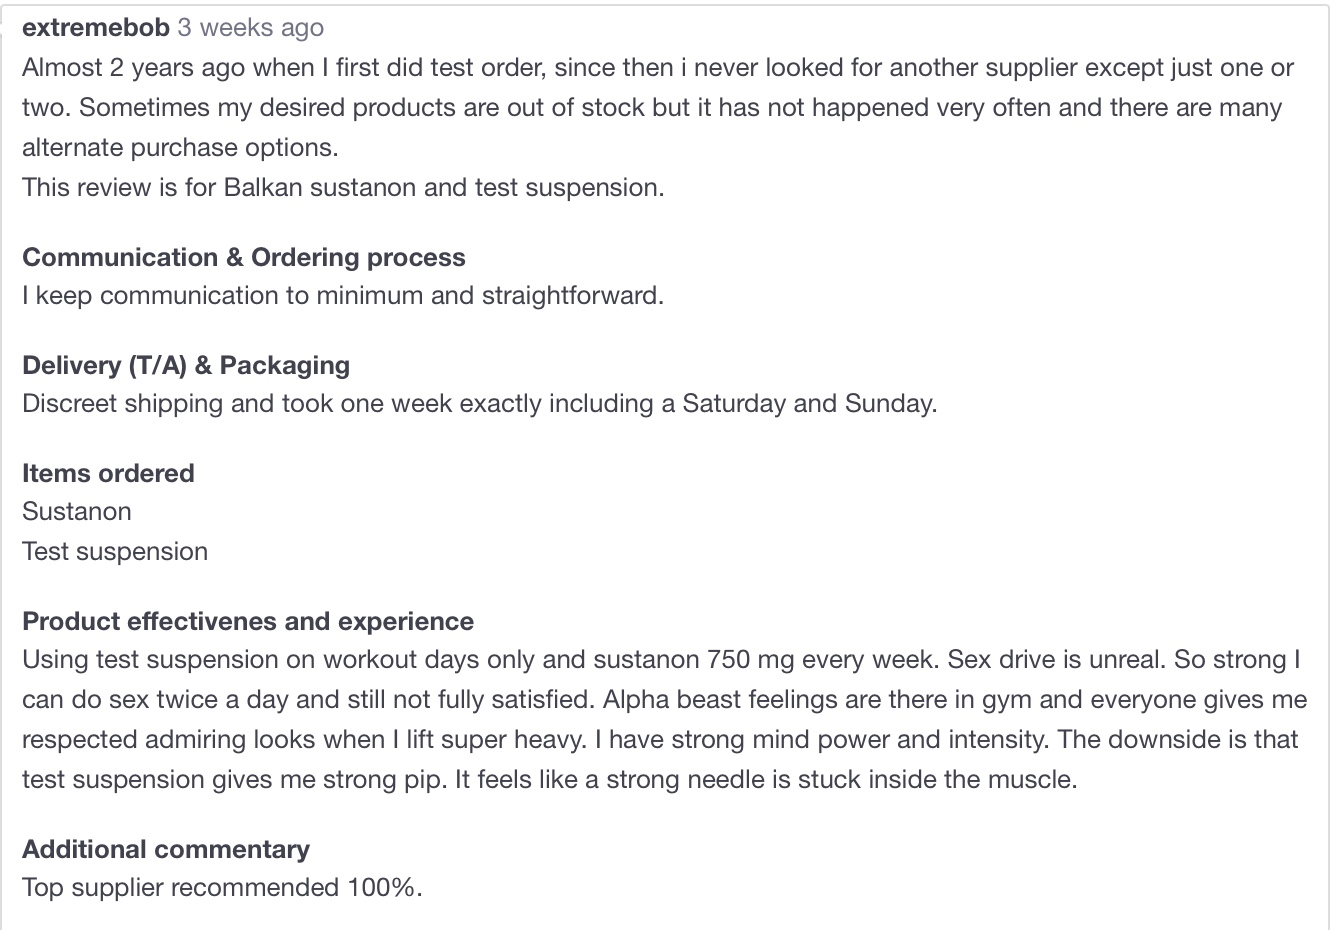Click the "alternate purchase options." line
Image resolution: width=1336 pixels, height=930 pixels.
[180, 147]
